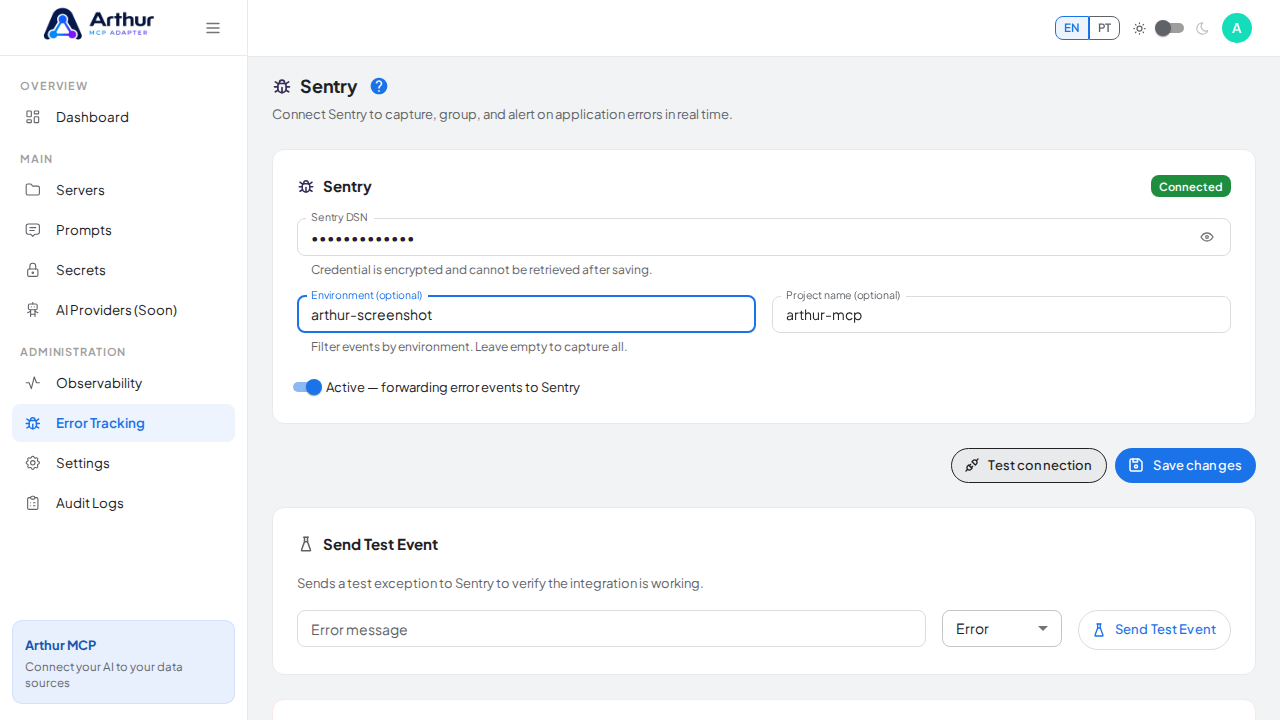This screenshot has width=1280, height=720.
Task: Toggle the dark mode theme switch
Action: point(1170,28)
